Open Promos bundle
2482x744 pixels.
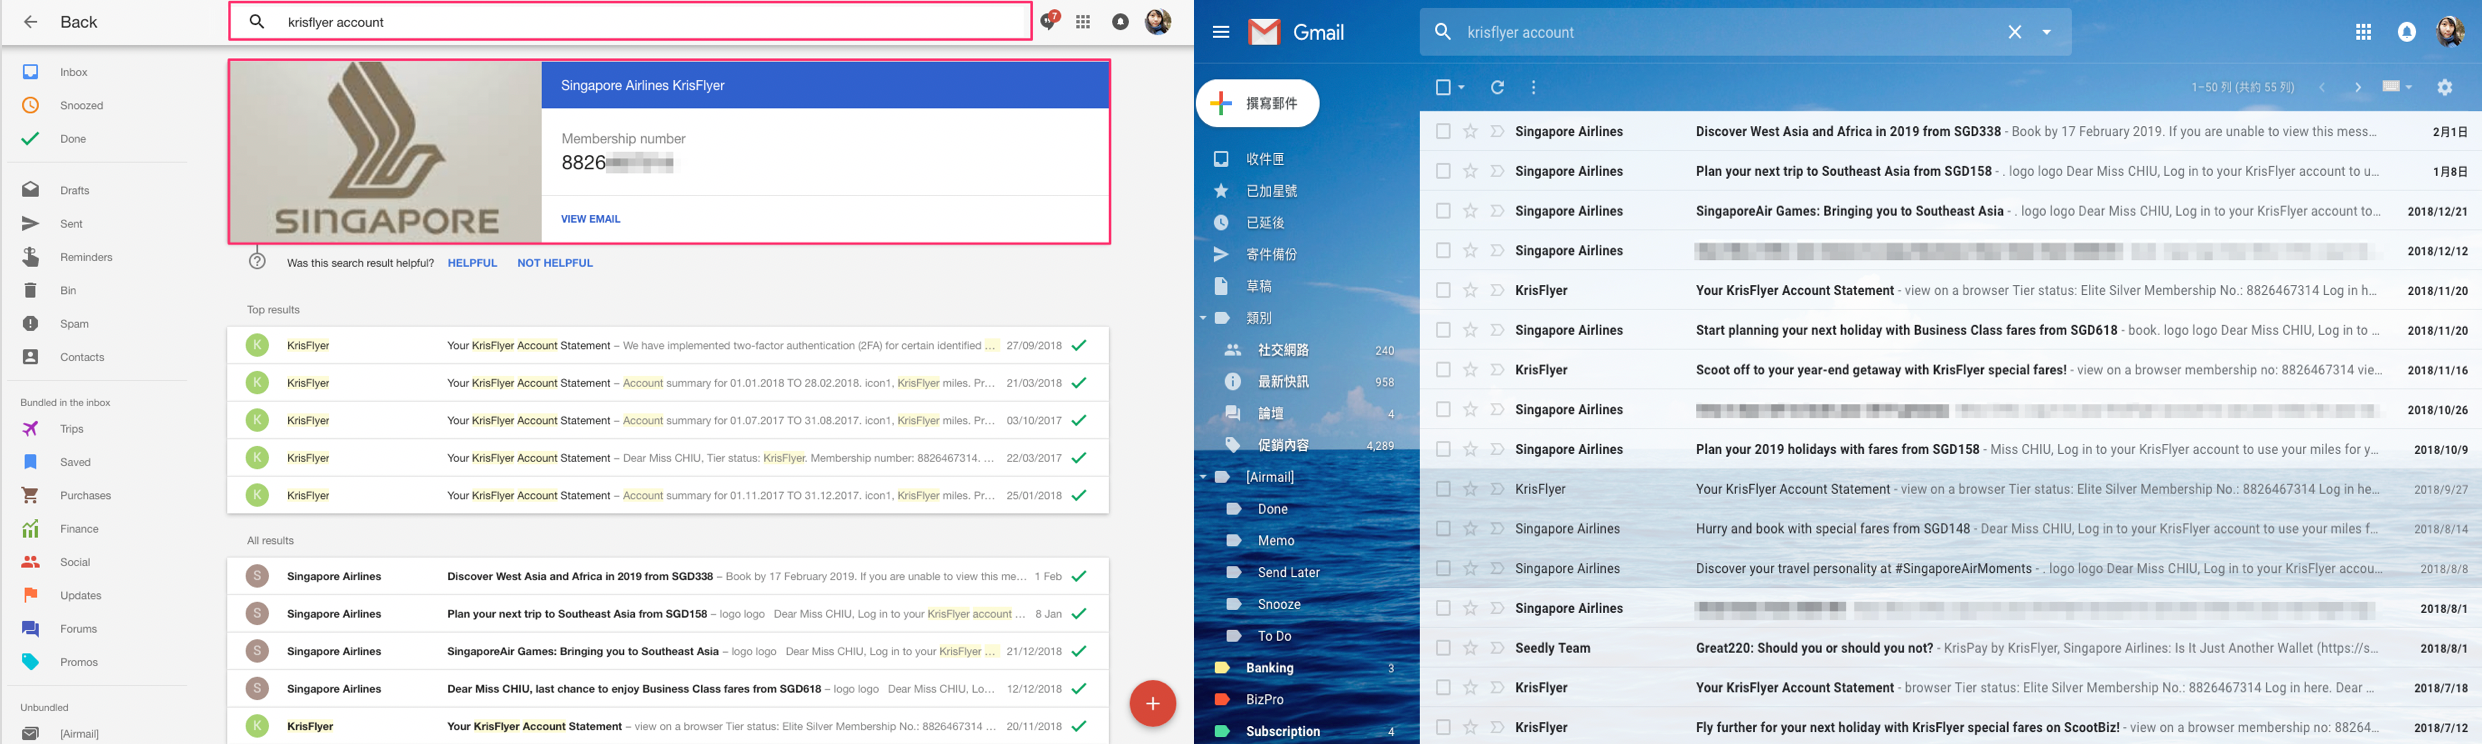78,662
